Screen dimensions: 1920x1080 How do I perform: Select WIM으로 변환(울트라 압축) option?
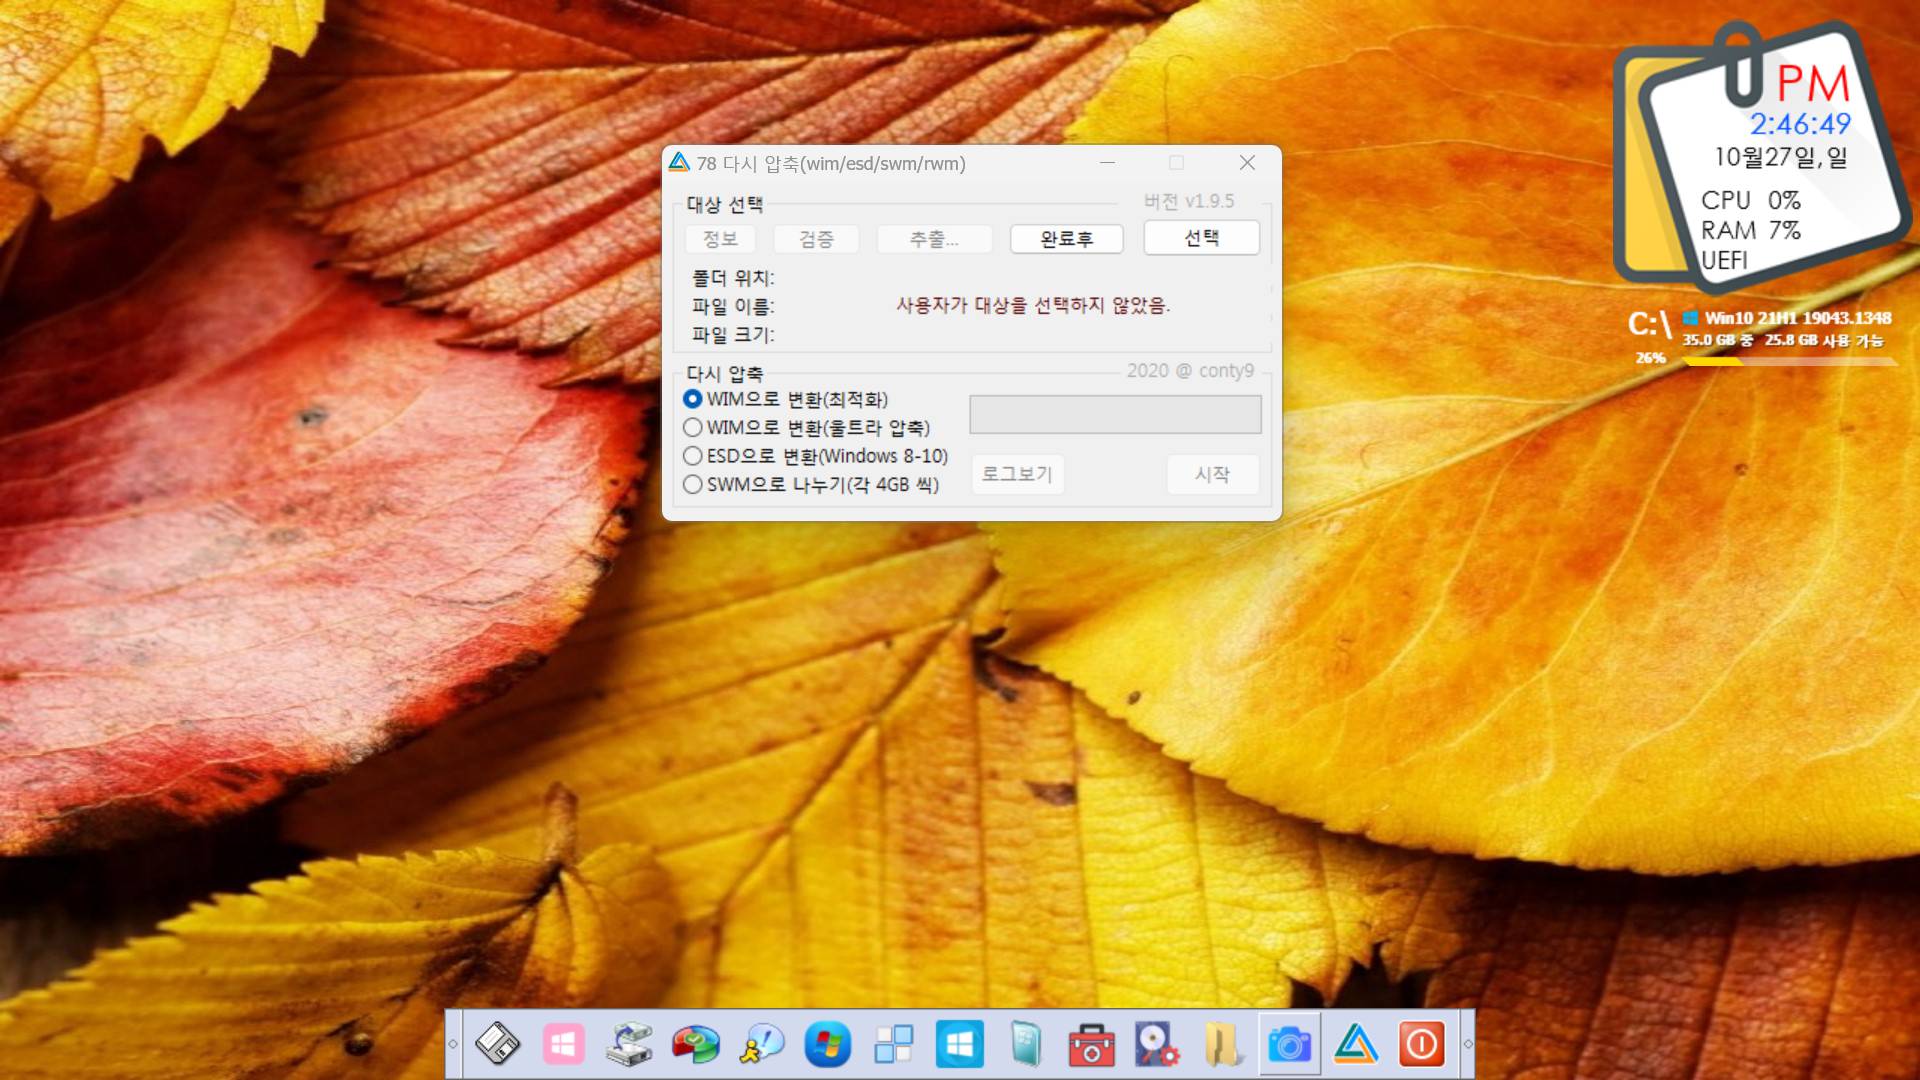click(807, 427)
